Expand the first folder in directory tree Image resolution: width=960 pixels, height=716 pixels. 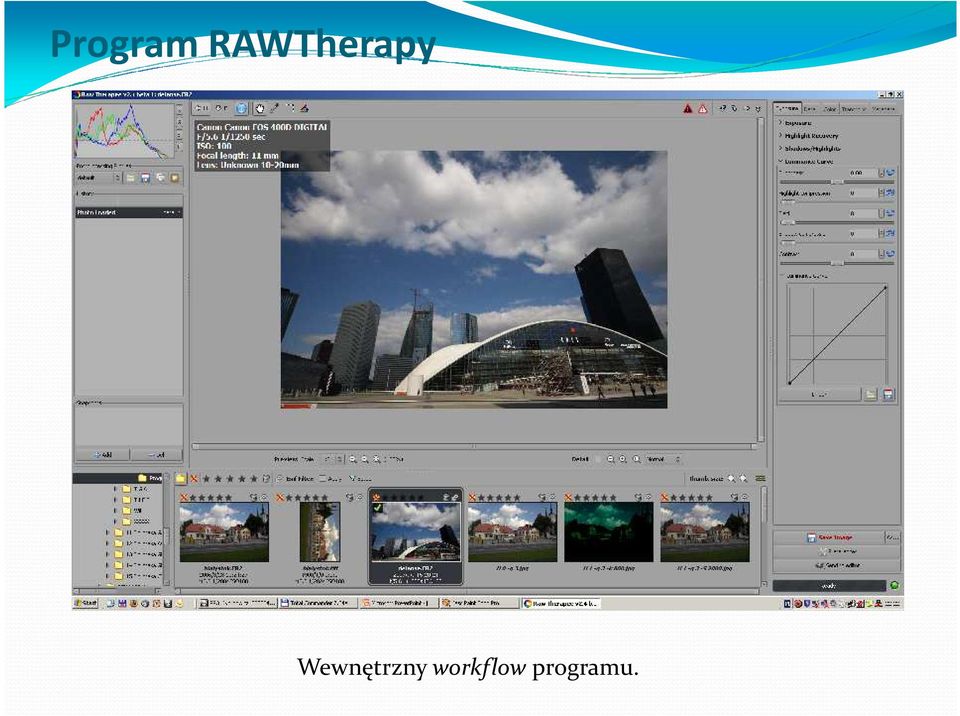[114, 489]
